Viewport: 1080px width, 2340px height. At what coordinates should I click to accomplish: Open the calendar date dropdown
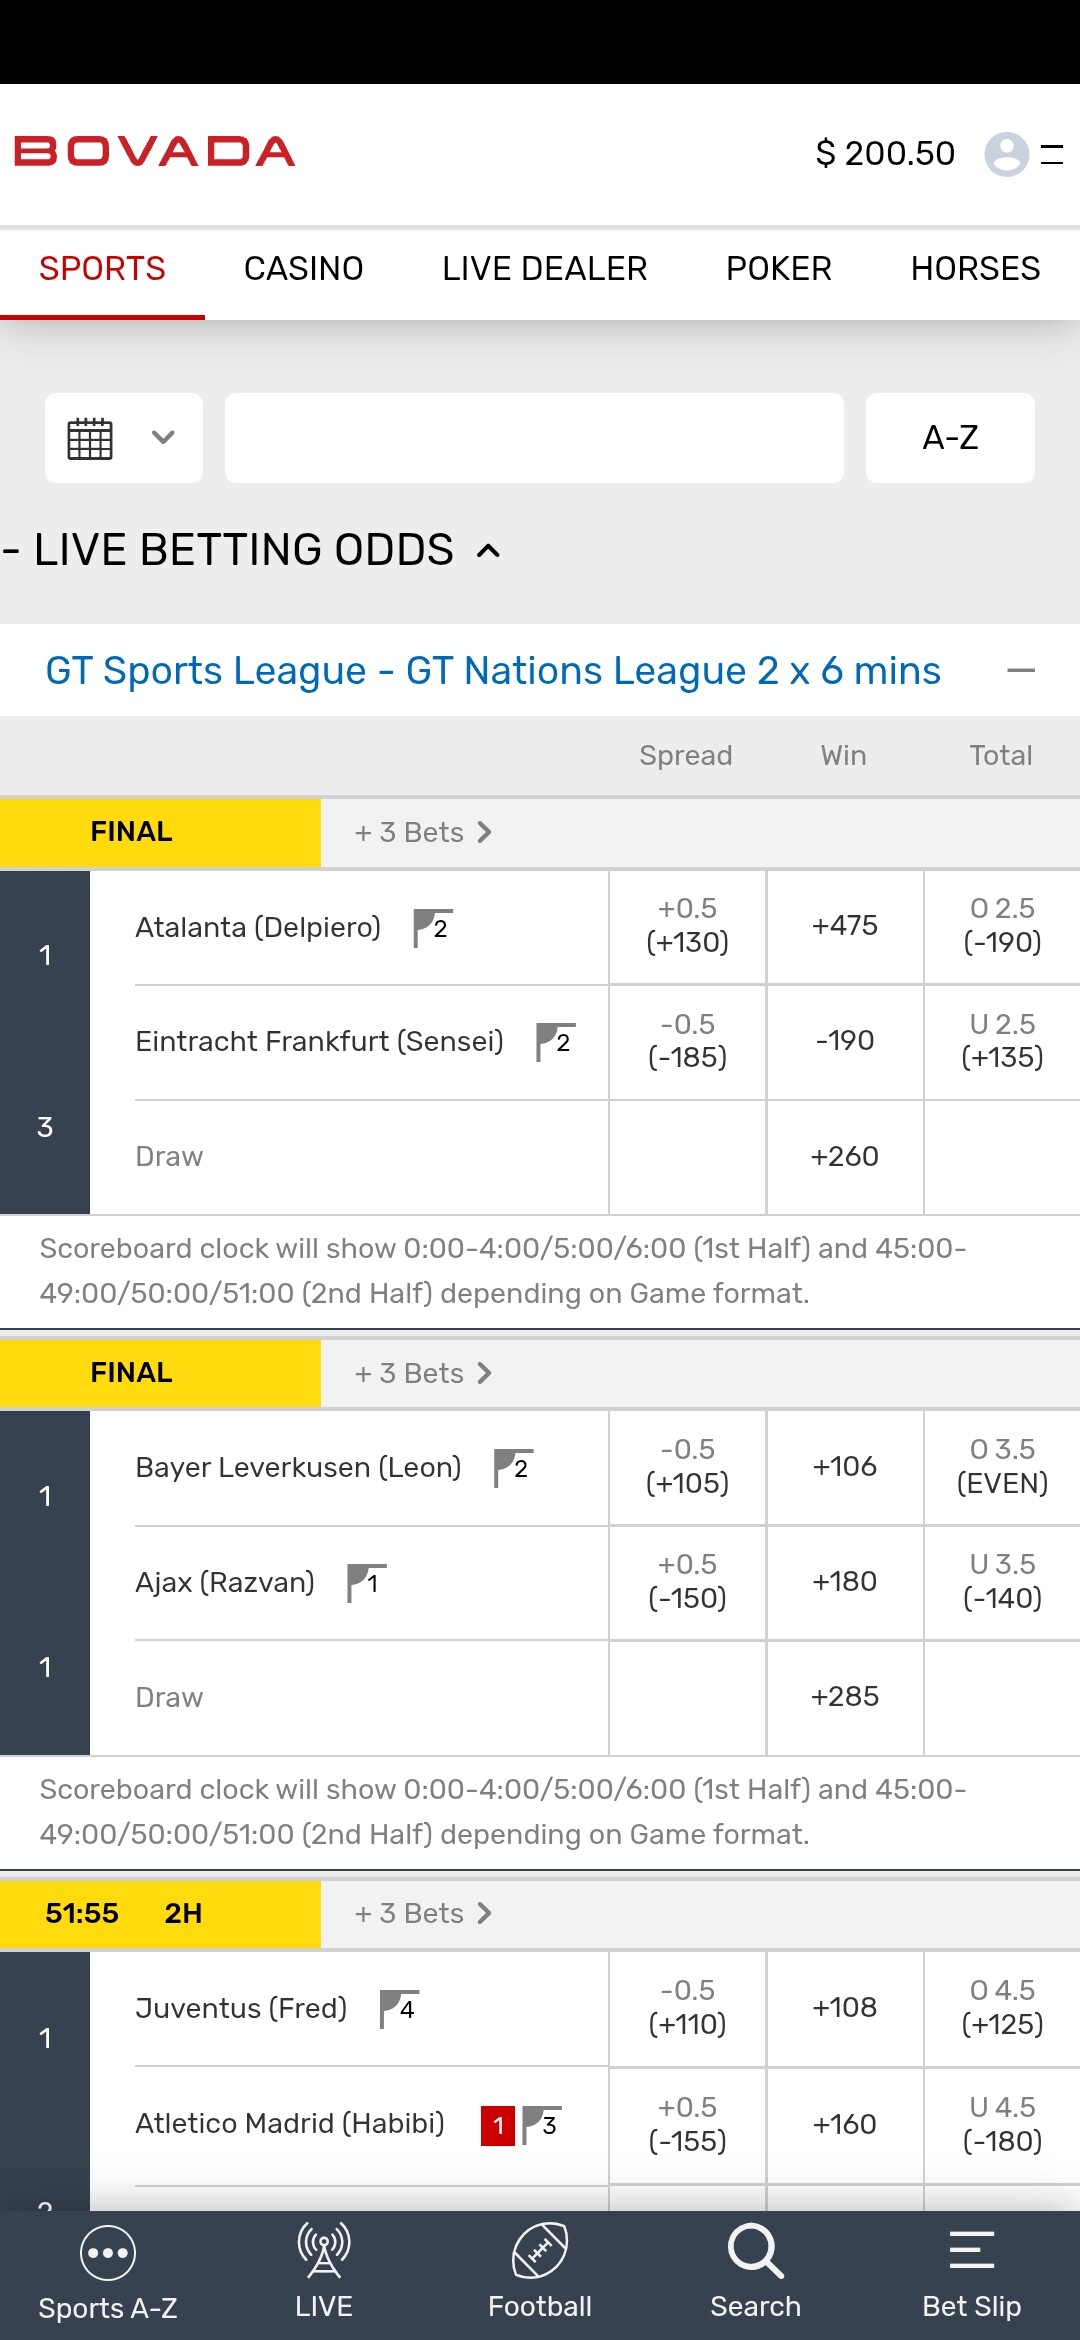coord(124,438)
